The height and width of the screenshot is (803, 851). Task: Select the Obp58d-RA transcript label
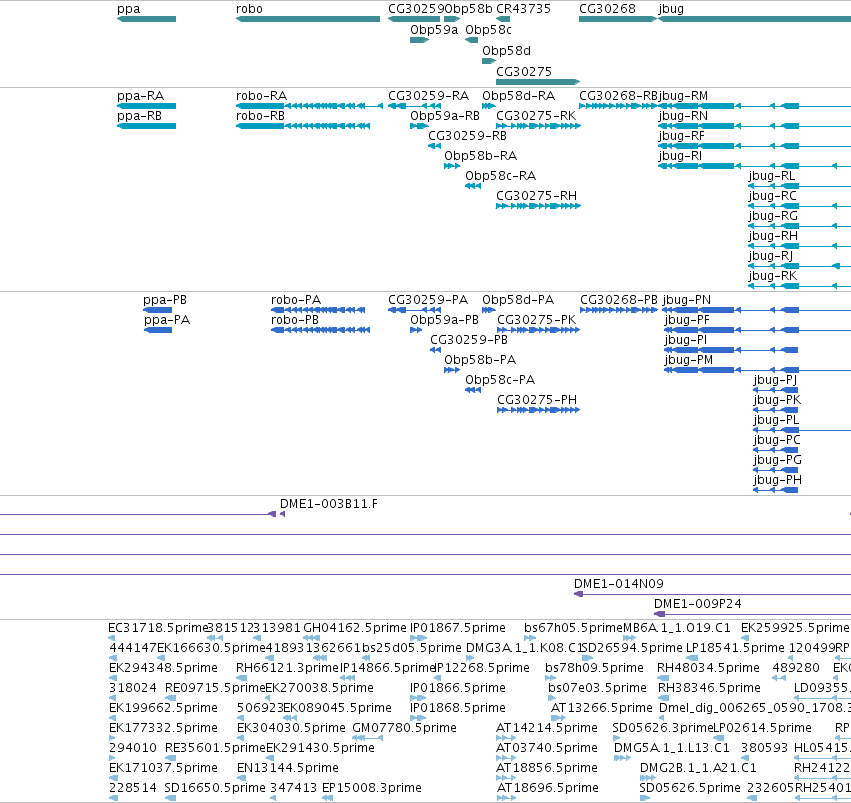518,96
